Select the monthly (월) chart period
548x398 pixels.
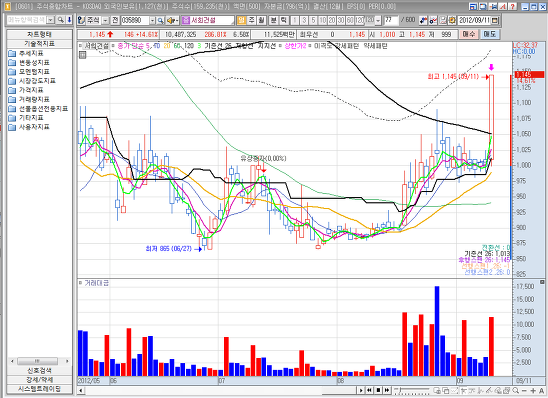point(261,20)
